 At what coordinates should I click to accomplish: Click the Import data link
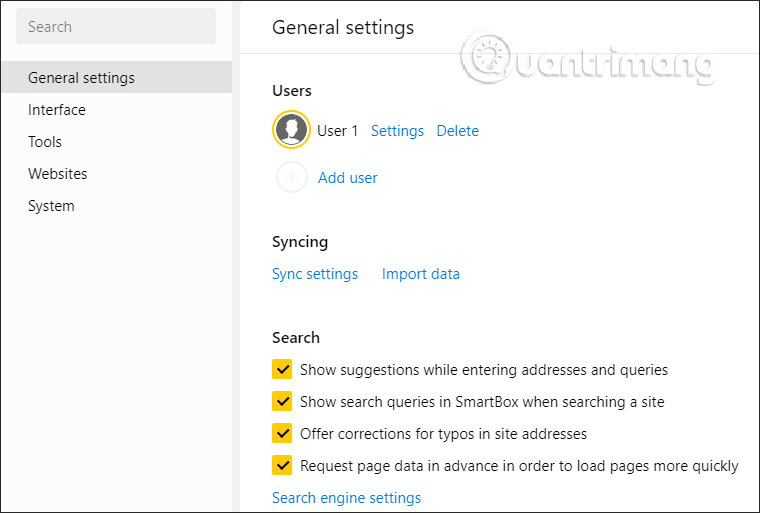point(420,274)
